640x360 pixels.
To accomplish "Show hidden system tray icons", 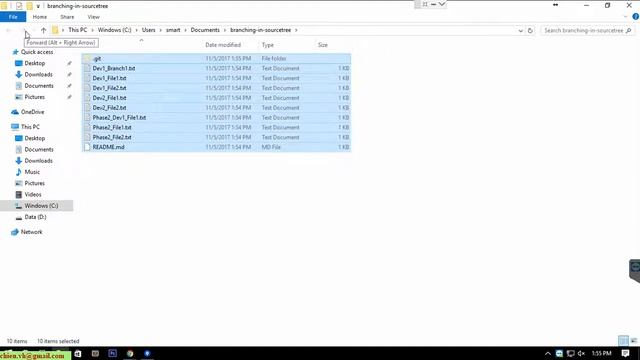I will [x=548, y=353].
